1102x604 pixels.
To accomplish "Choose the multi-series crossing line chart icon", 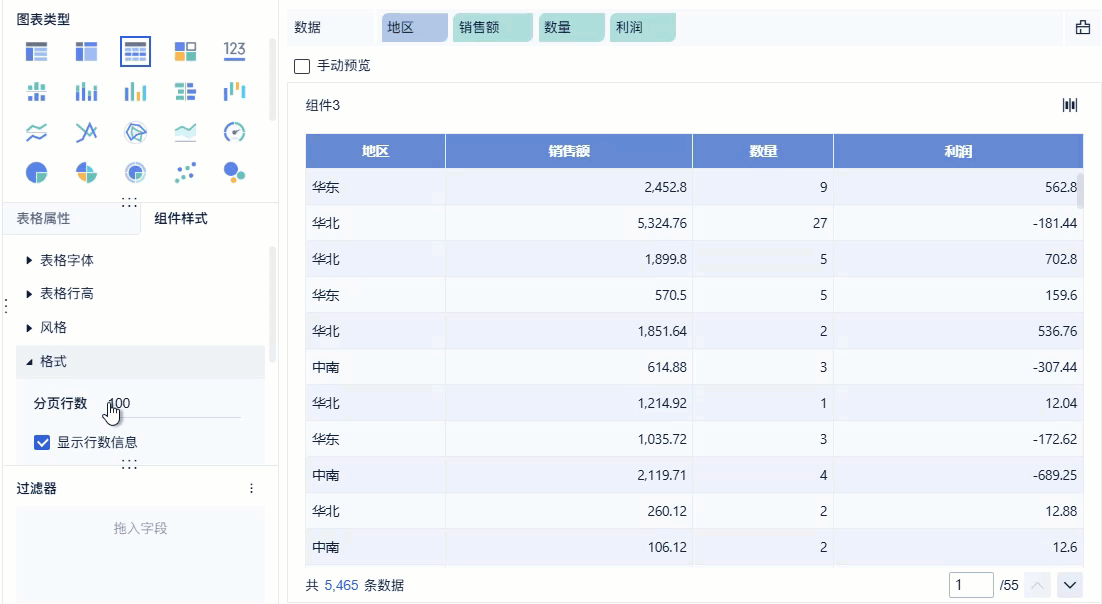I will point(86,132).
